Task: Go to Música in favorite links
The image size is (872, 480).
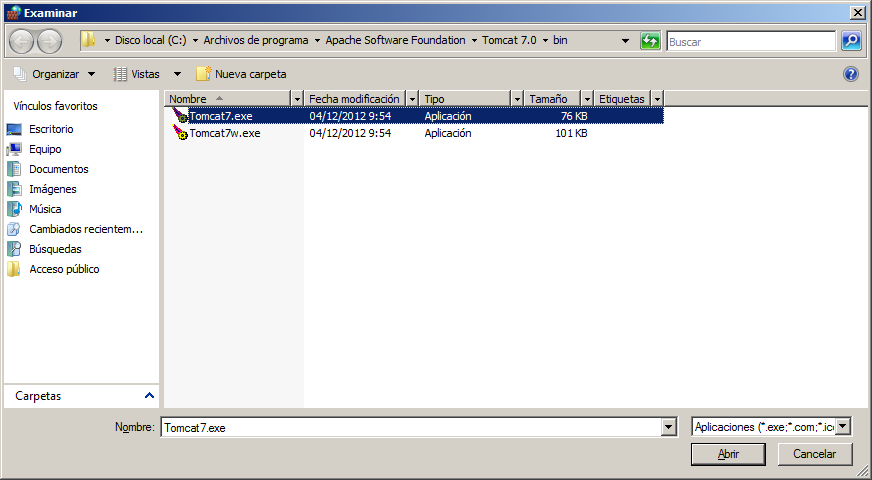Action: (x=45, y=209)
